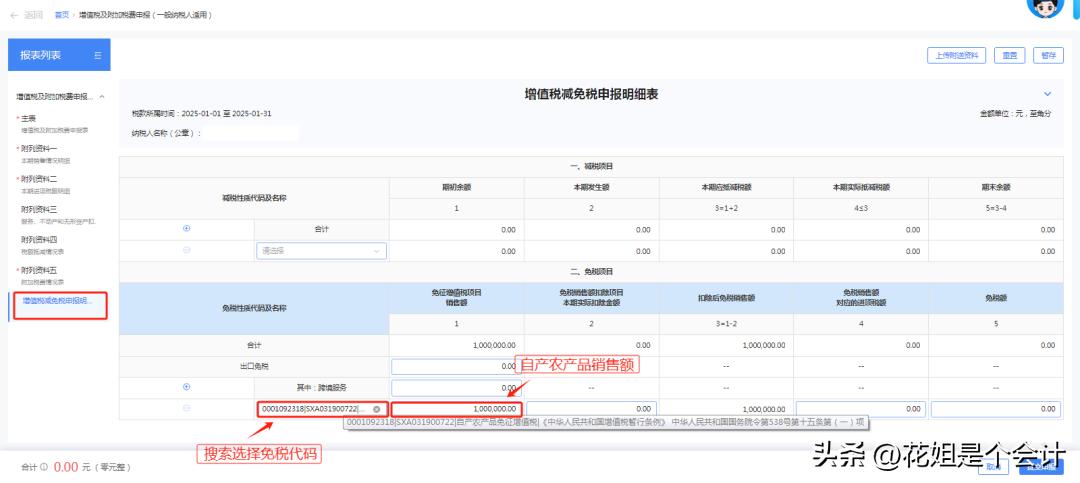This screenshot has height=483, width=1080.
Task: Open the user avatar at top right
Action: tap(1046, 6)
